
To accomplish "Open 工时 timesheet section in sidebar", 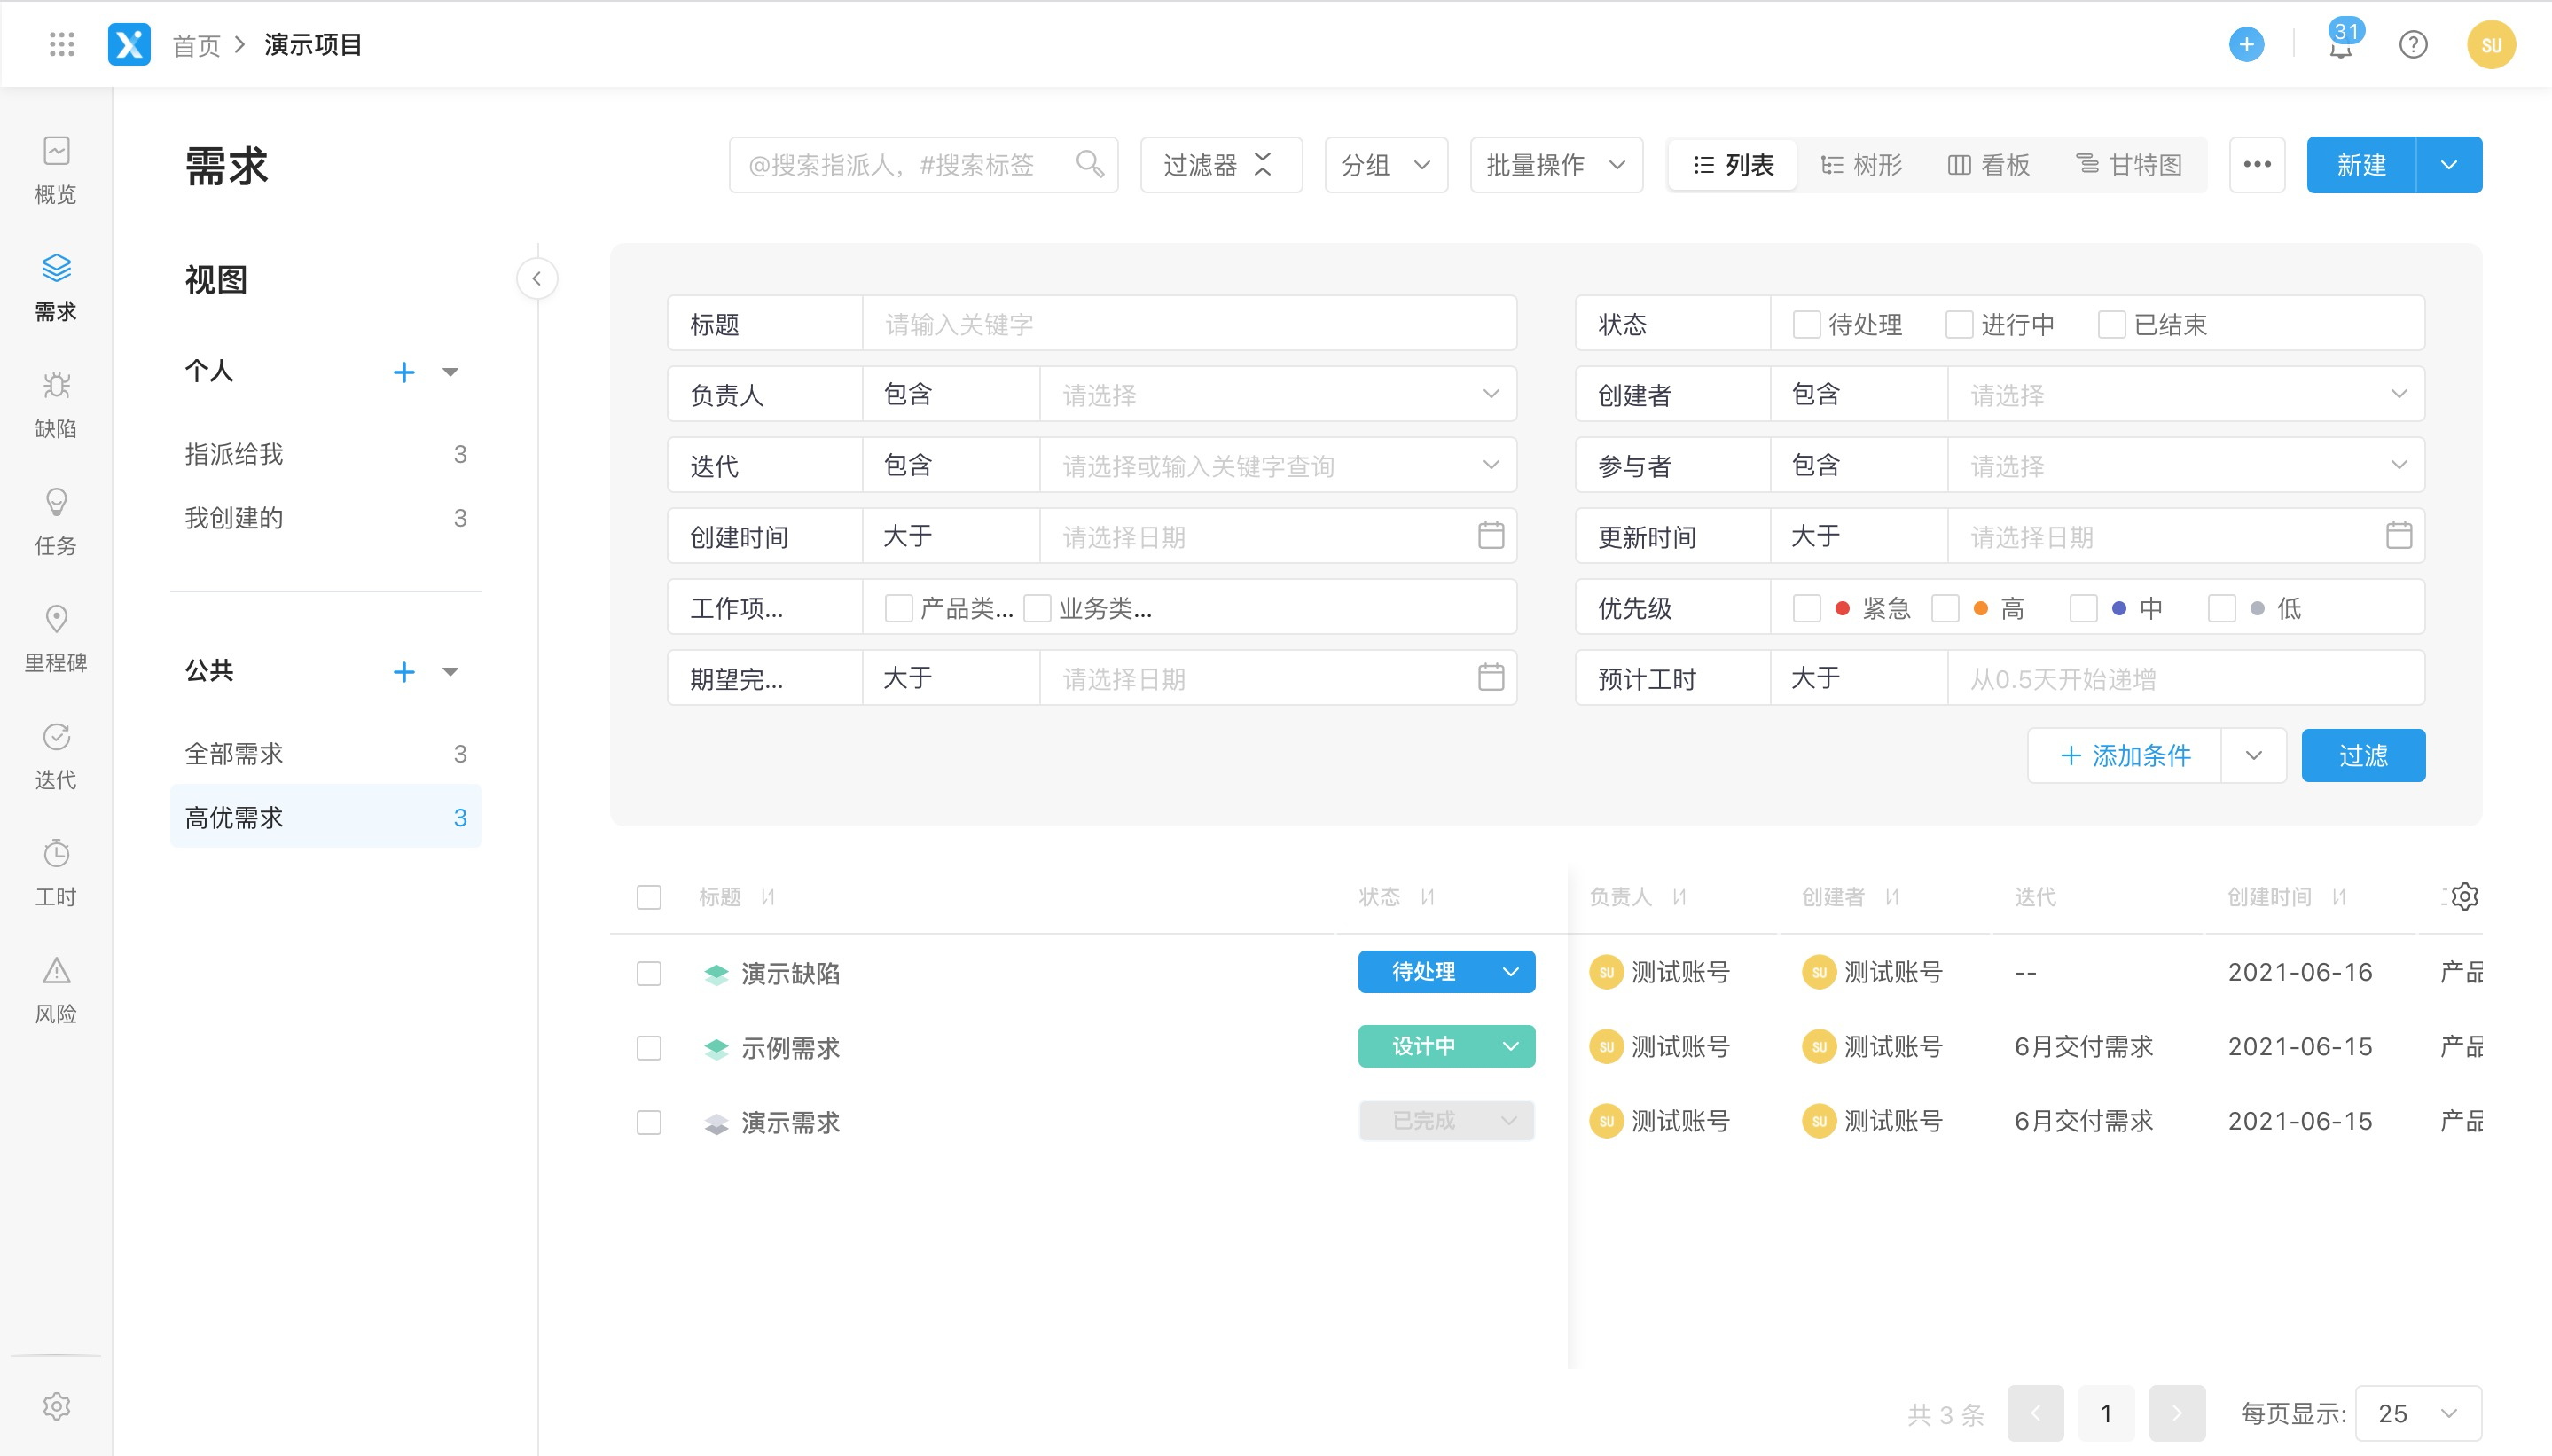I will (56, 873).
